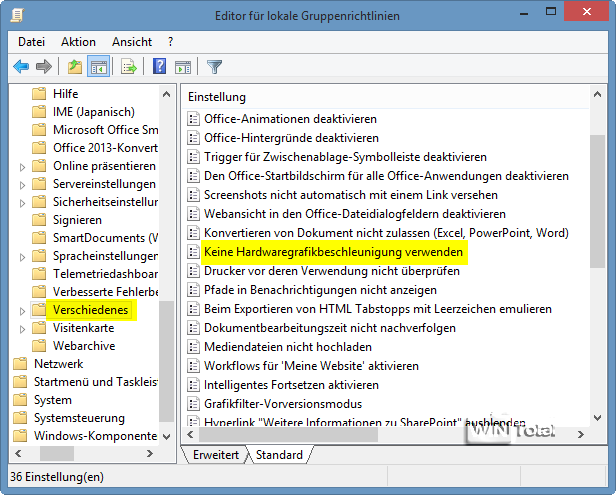The width and height of the screenshot is (616, 495).
Task: Click the folder icon next to Webarchive
Action: tap(39, 346)
